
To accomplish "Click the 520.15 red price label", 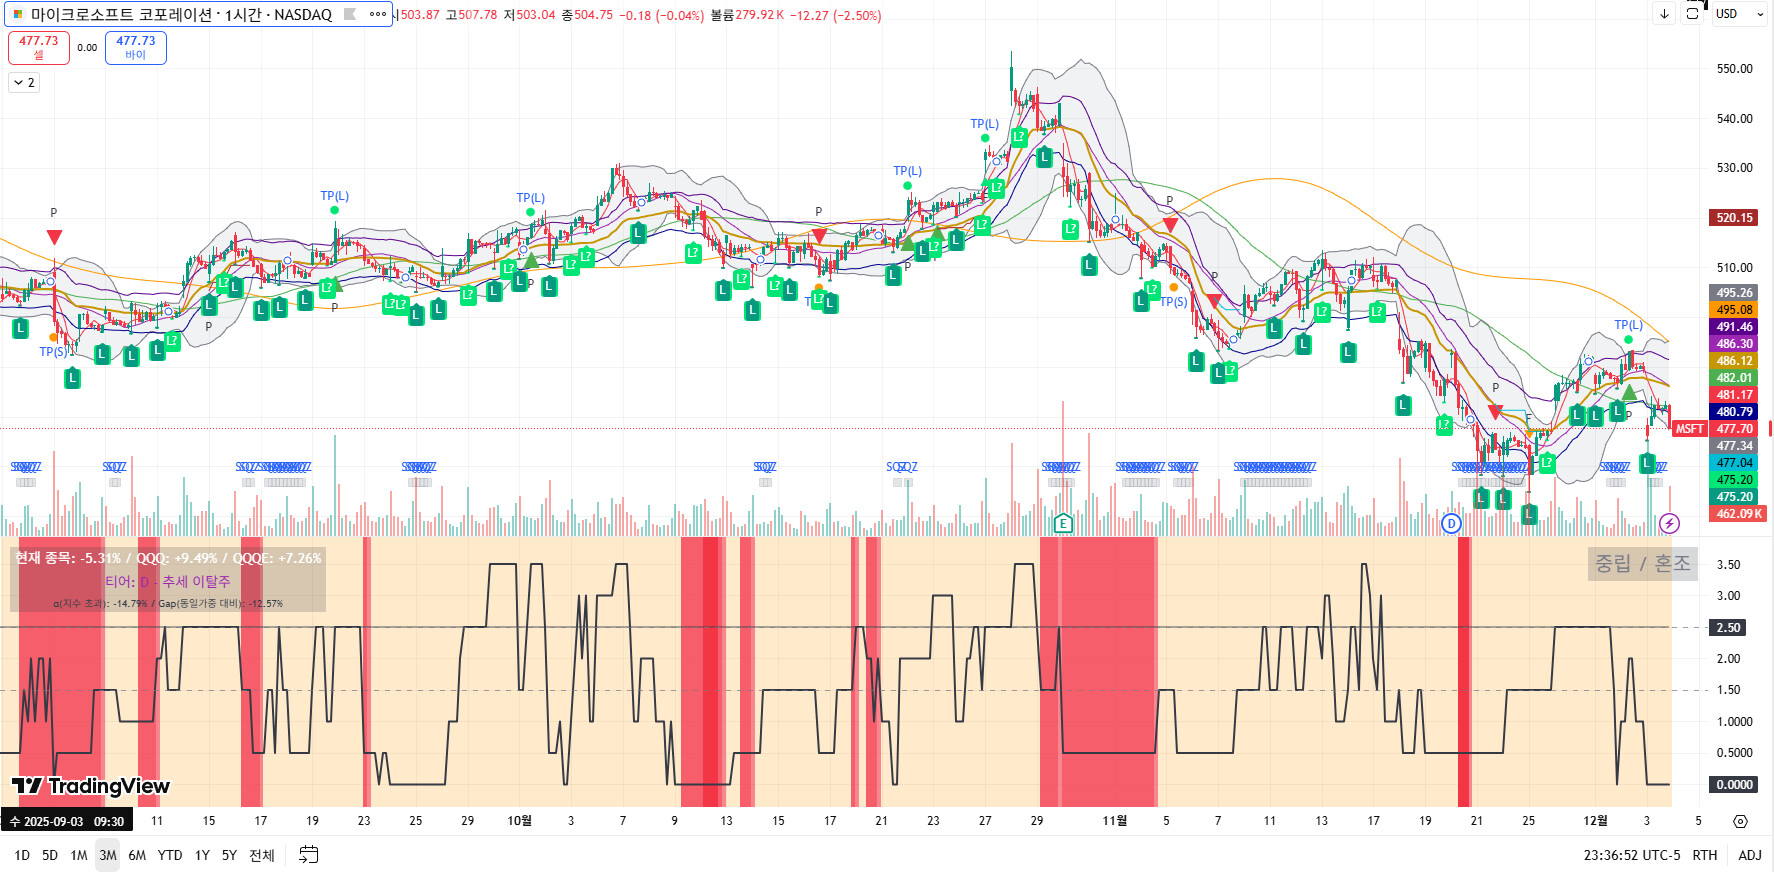I will tap(1735, 217).
